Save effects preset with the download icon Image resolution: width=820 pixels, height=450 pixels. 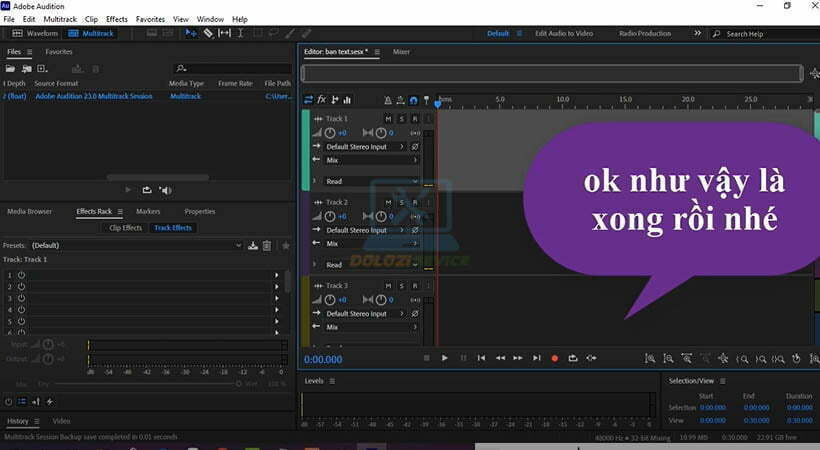[253, 245]
